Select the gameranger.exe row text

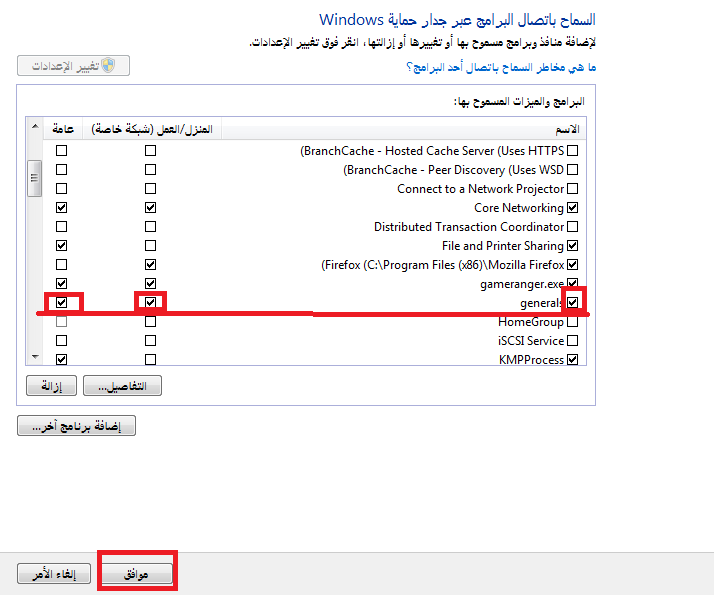coord(522,284)
